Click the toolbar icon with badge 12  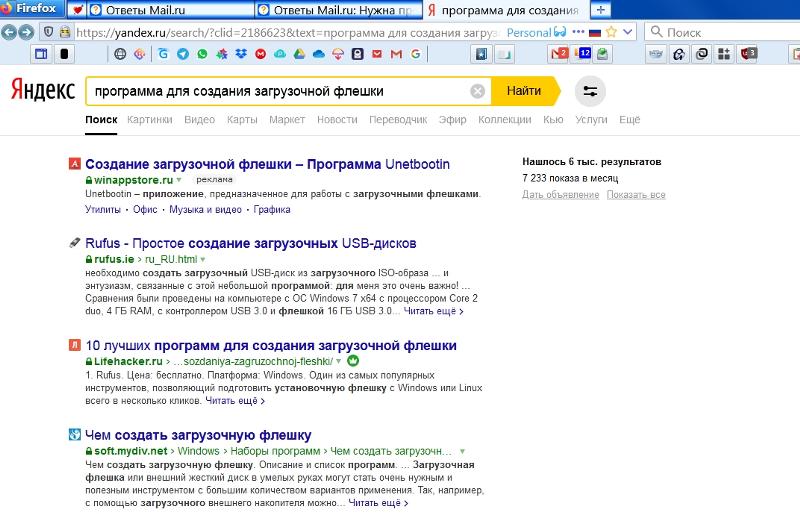583,53
